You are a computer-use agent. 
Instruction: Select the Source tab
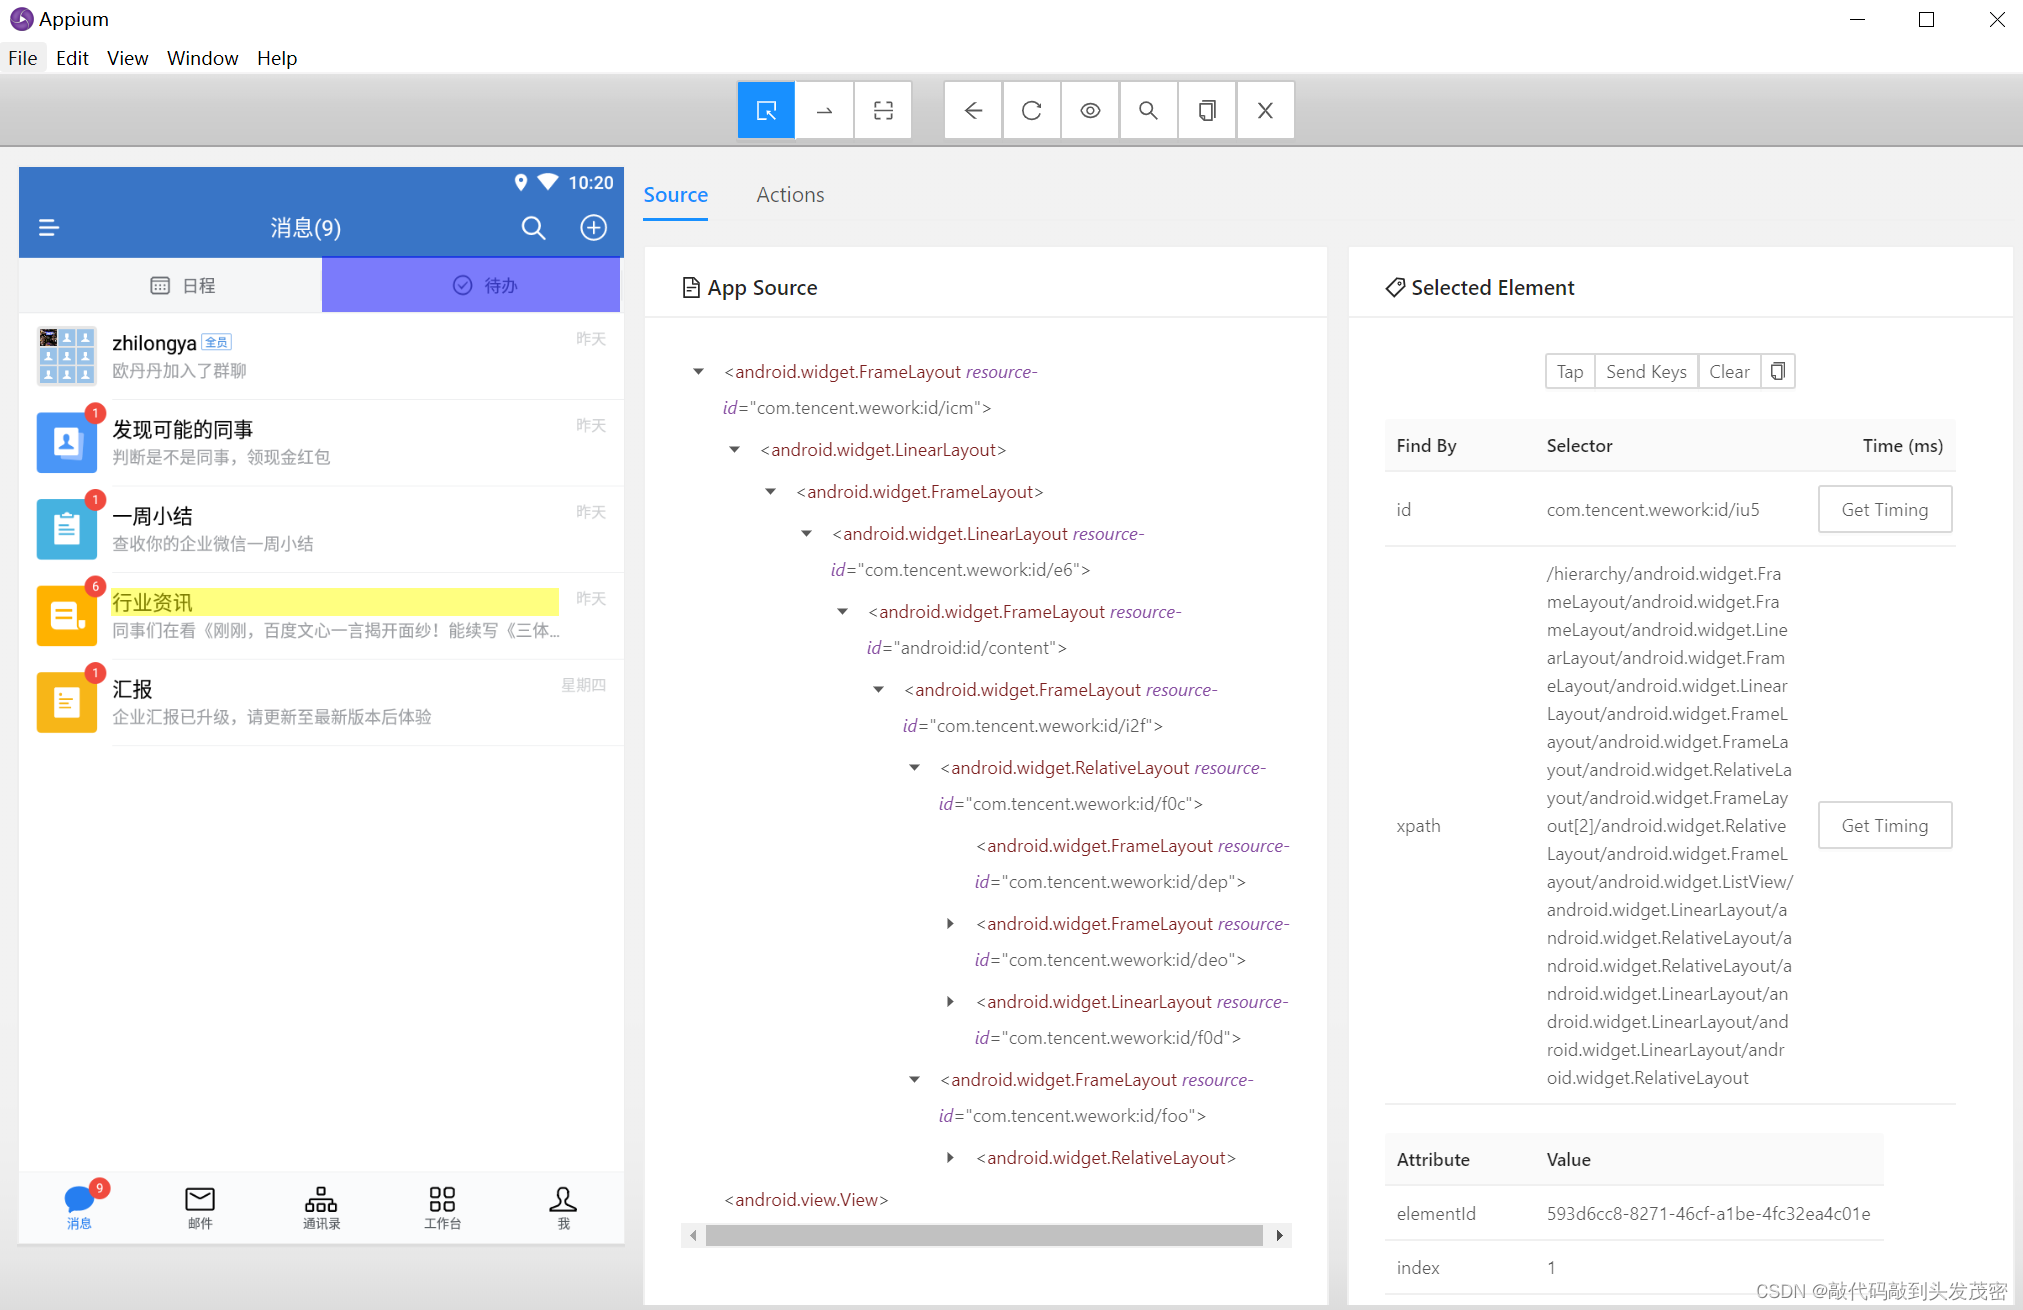pyautogui.click(x=675, y=193)
